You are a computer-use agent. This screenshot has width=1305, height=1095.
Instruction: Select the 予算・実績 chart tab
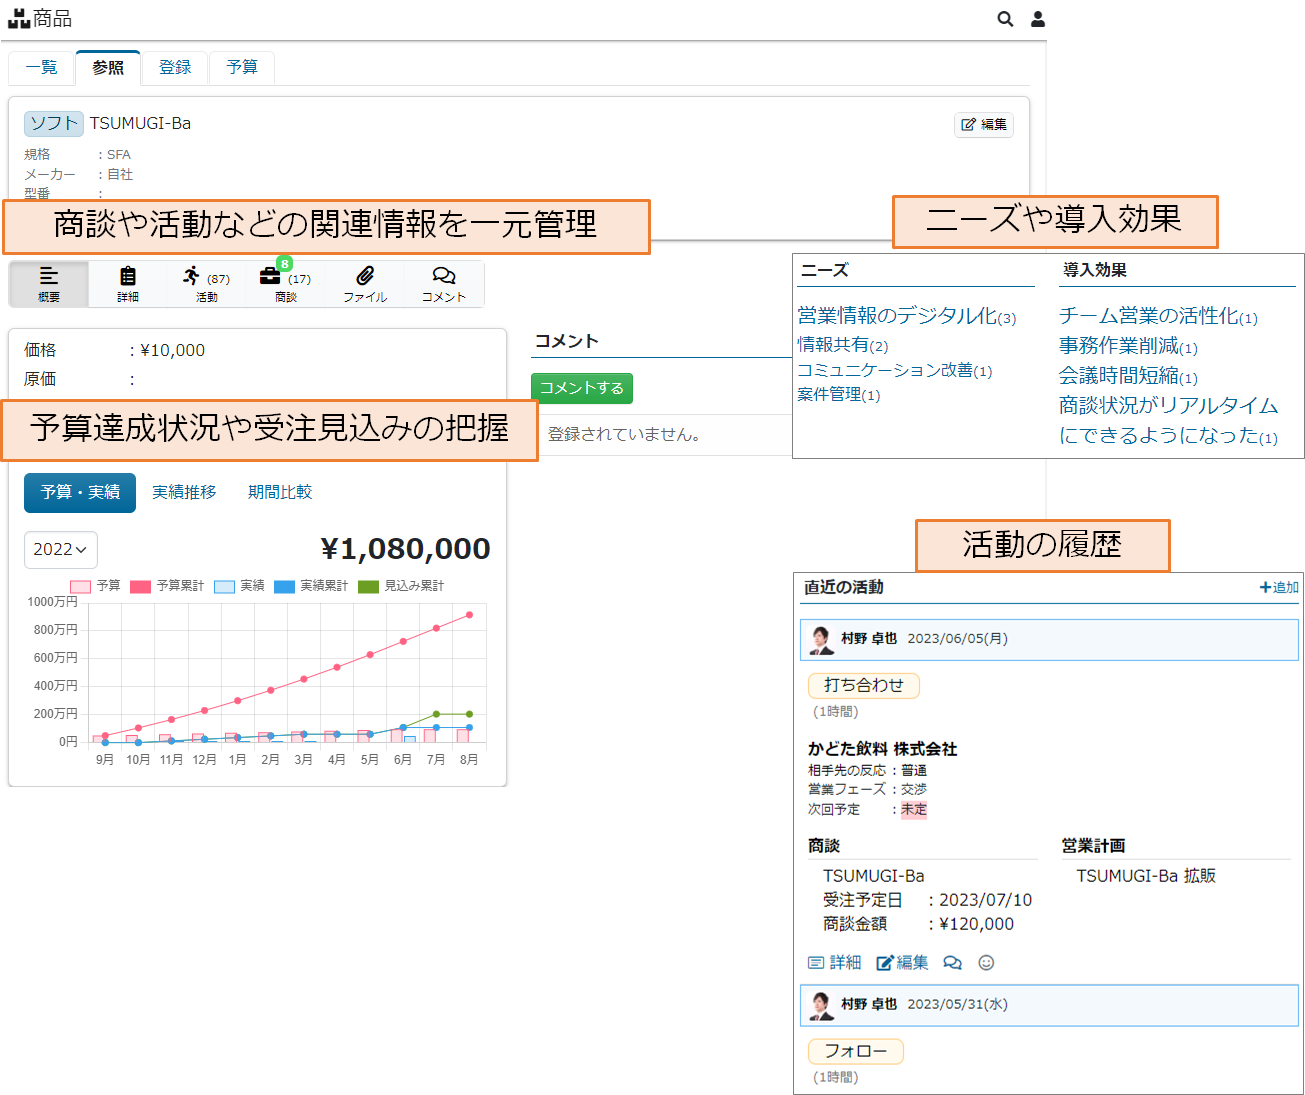(x=80, y=492)
